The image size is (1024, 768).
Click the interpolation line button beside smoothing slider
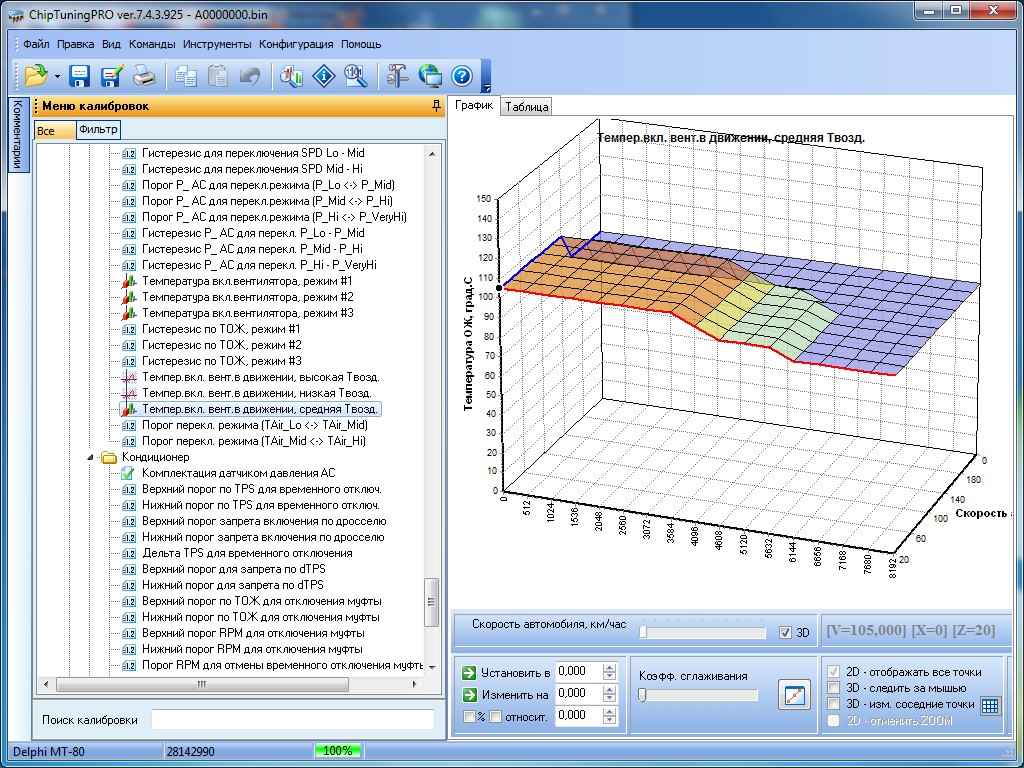point(794,695)
